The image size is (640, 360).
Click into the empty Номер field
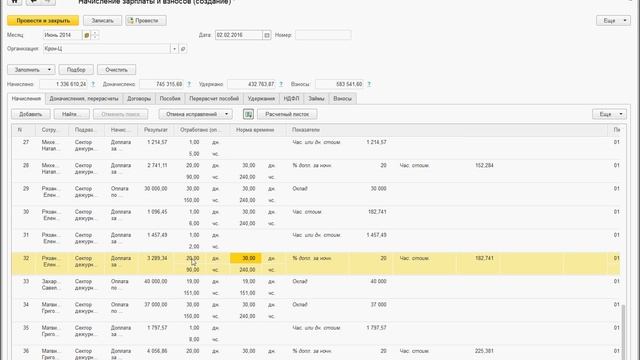pyautogui.click(x=323, y=35)
